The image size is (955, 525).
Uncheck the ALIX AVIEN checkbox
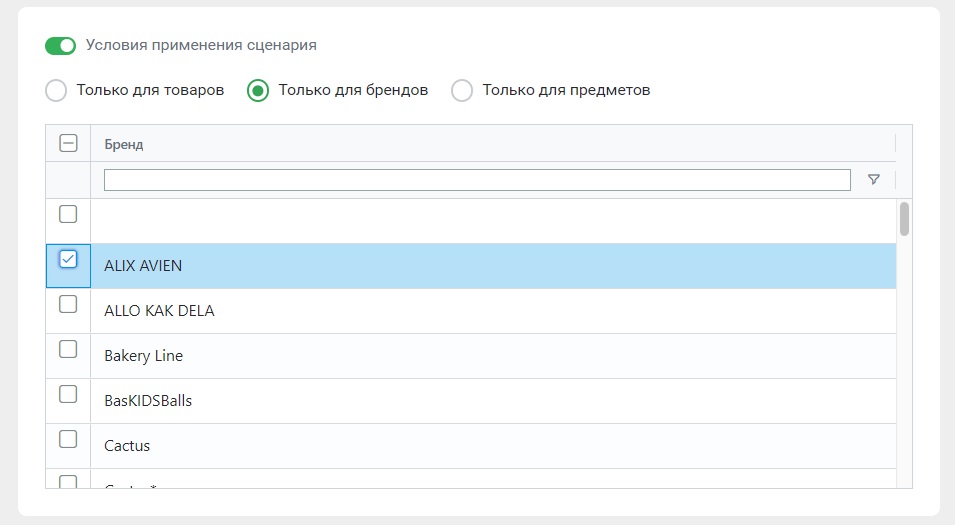[x=68, y=259]
